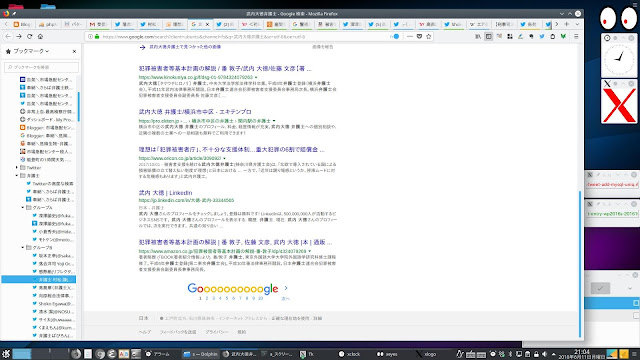Switch to the Blogger tab

point(22,24)
